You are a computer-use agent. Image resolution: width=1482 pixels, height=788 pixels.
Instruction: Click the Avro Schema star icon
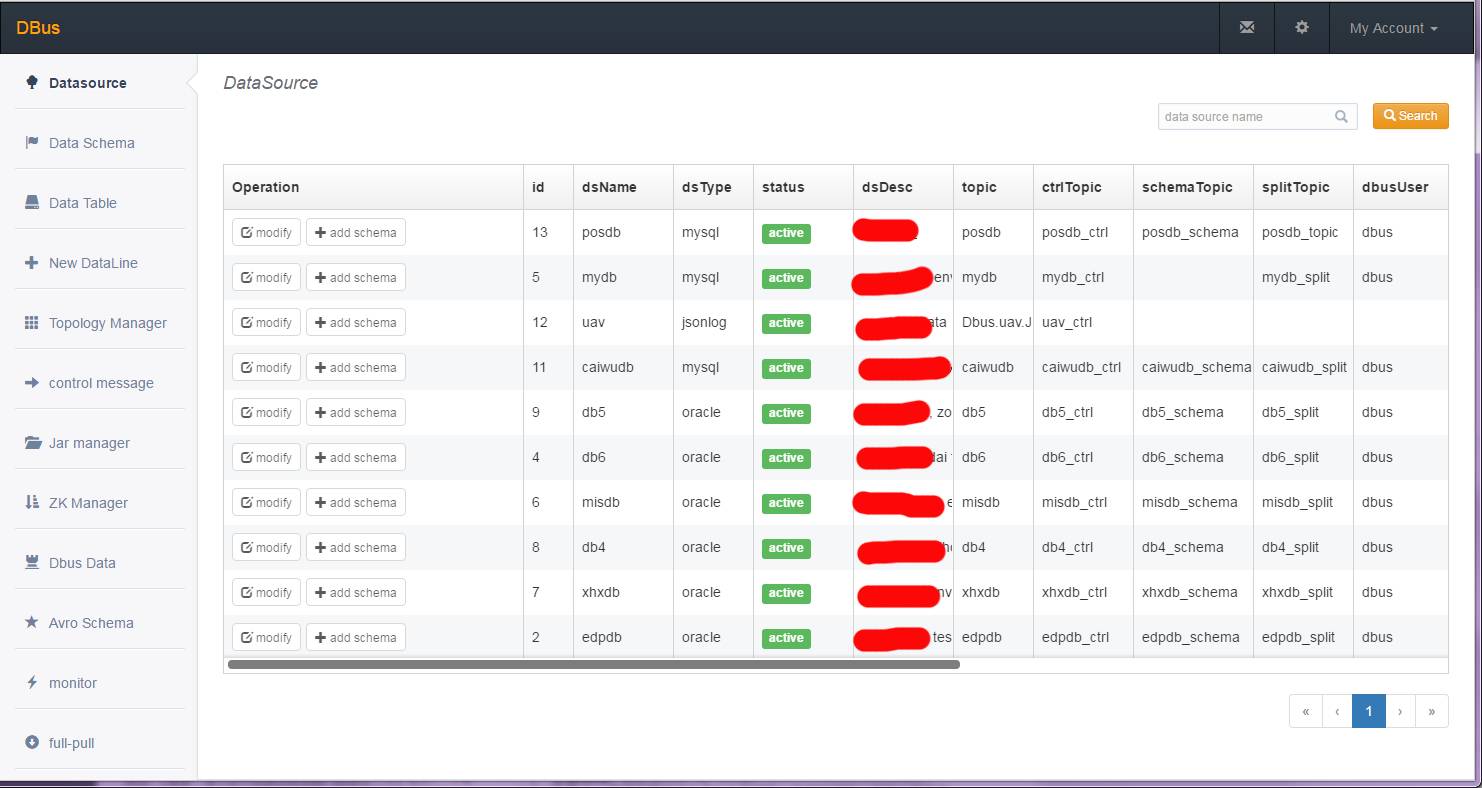(x=32, y=623)
